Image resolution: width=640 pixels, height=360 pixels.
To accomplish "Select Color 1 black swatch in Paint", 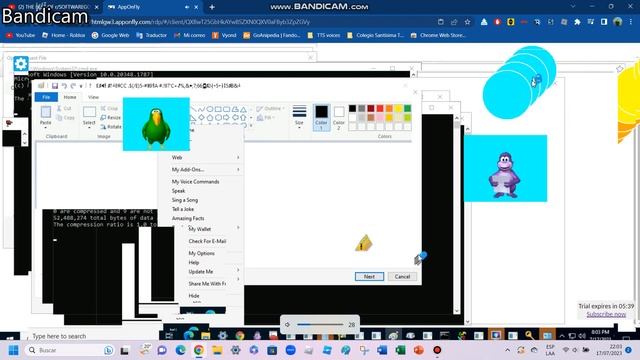I will click(x=321, y=117).
